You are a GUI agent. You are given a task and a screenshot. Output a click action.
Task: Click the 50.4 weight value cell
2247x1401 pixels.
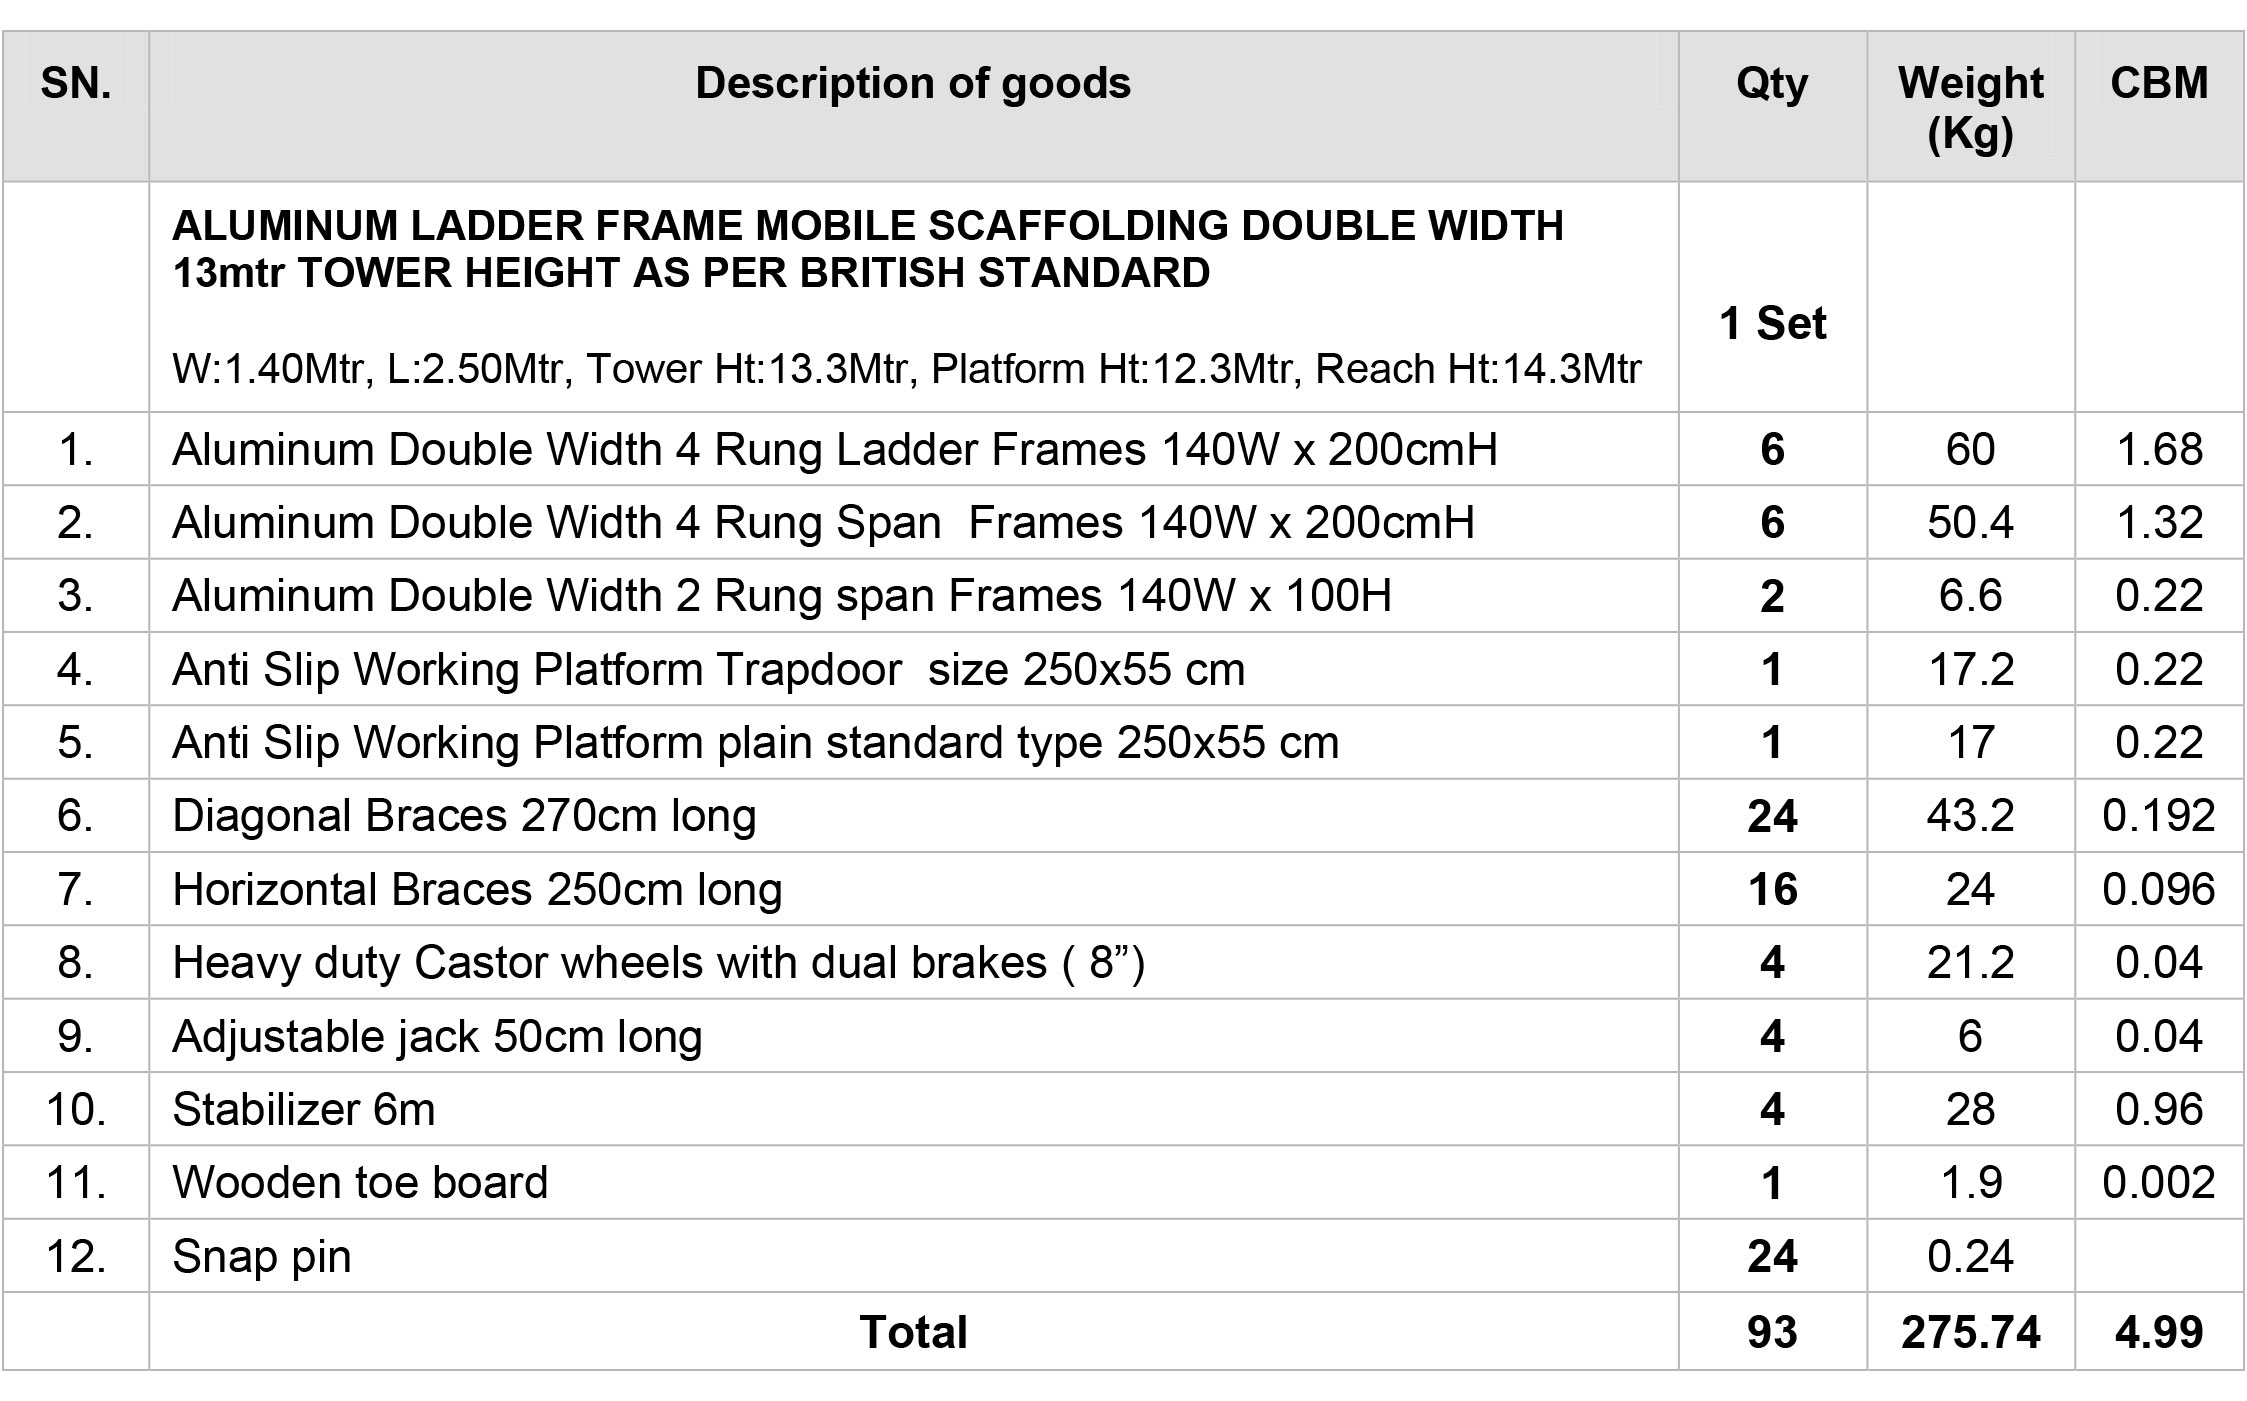(x=1970, y=522)
